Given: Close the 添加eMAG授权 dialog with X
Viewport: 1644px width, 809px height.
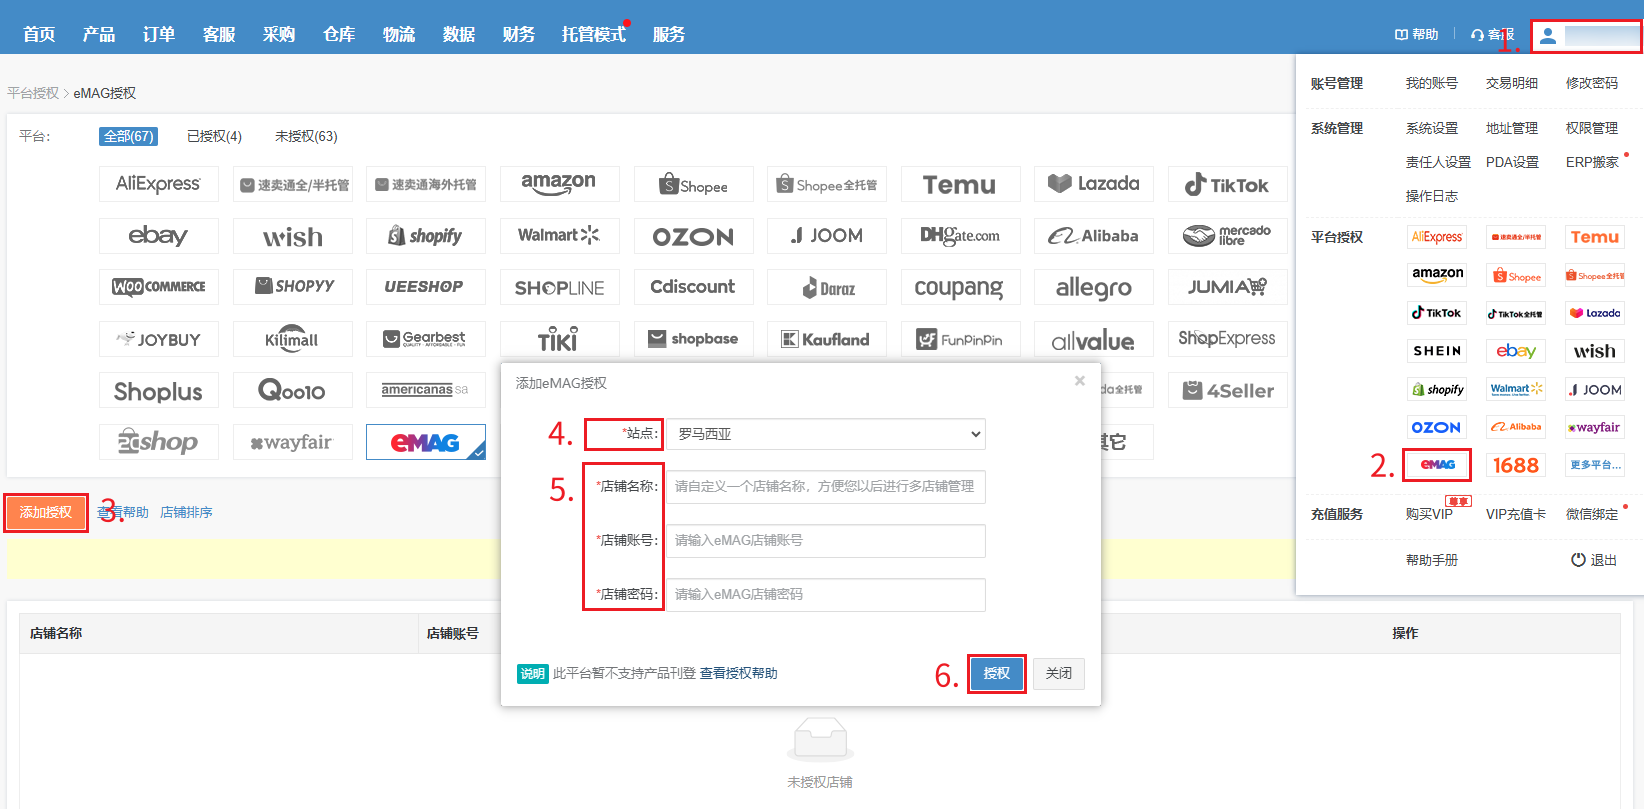Looking at the screenshot, I should click(1080, 381).
